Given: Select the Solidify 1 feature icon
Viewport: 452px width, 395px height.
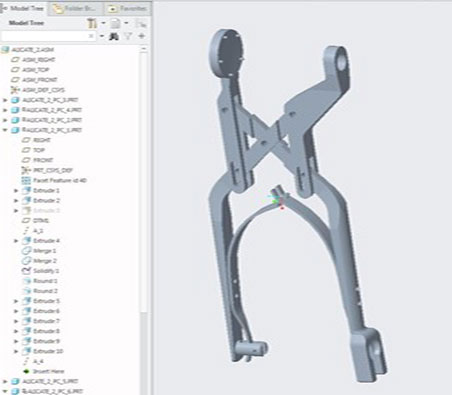Looking at the screenshot, I should [x=26, y=271].
